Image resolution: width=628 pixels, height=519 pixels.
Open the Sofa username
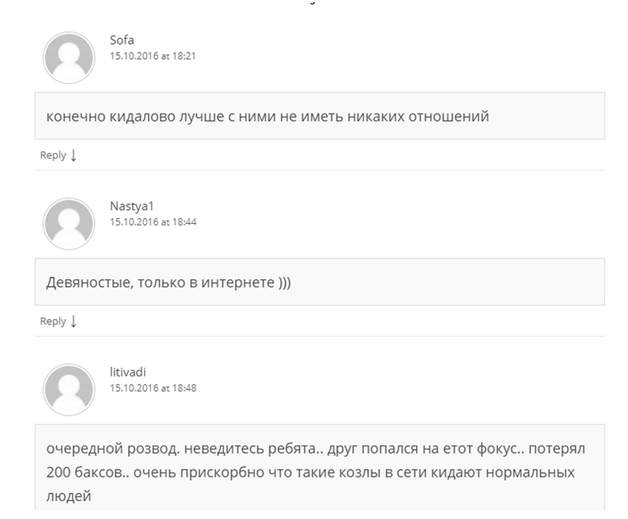[122, 40]
